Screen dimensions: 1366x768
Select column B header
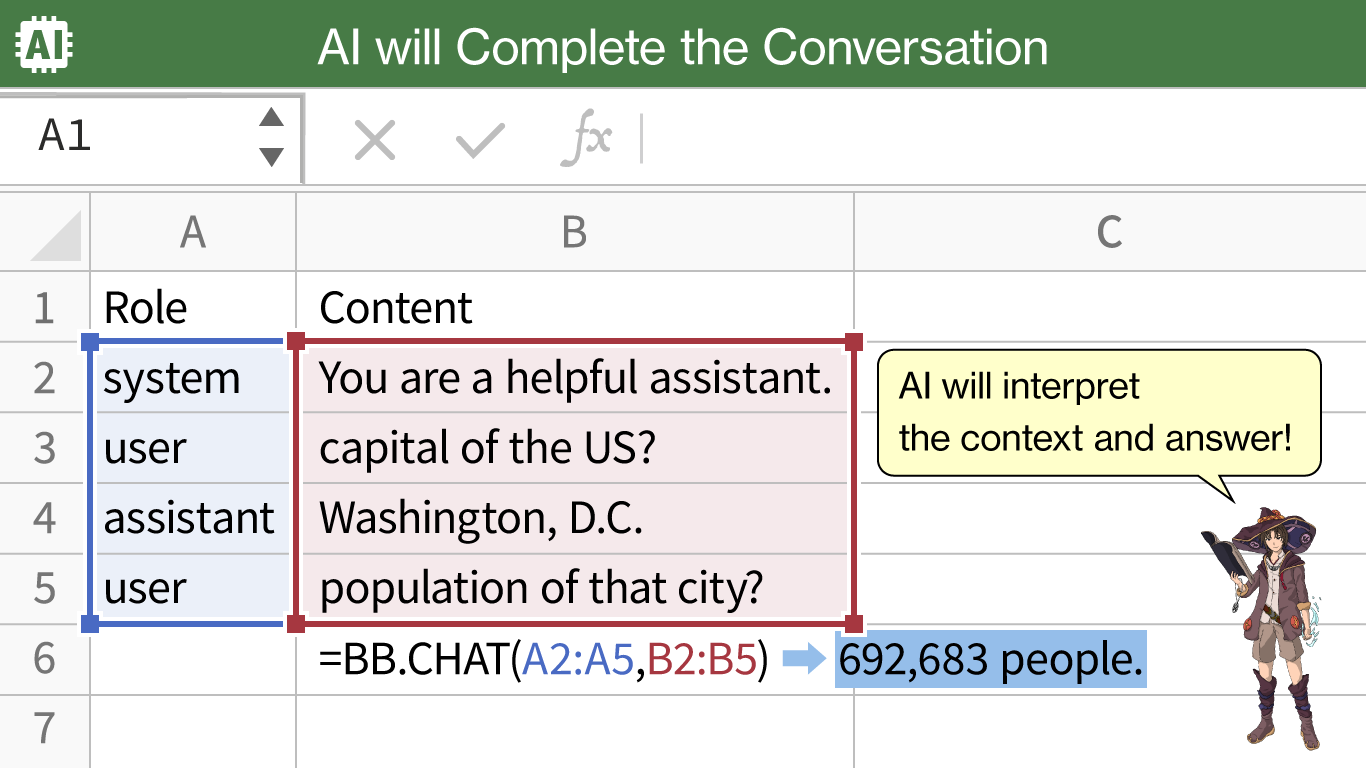[574, 232]
